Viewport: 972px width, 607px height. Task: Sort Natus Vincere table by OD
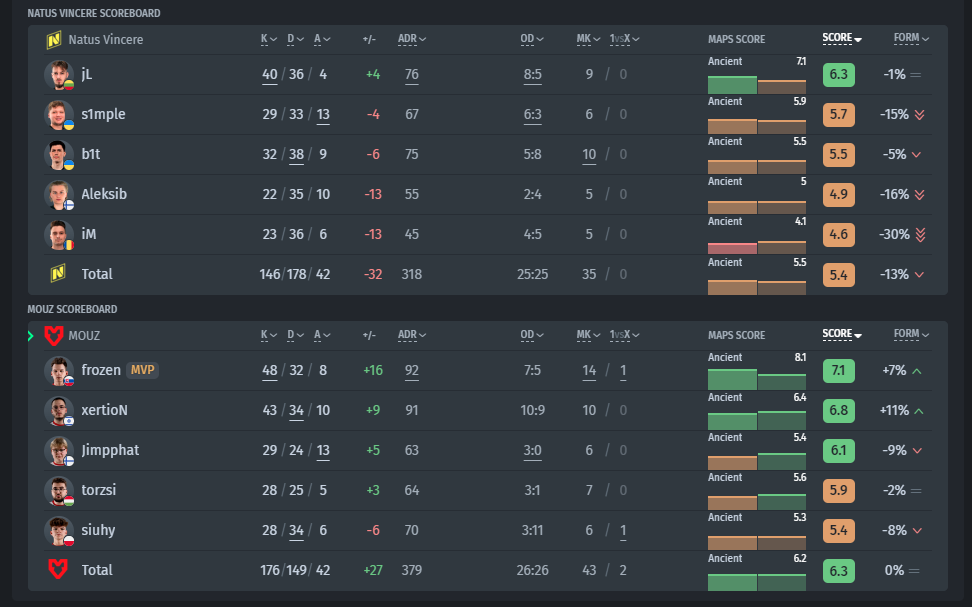[532, 39]
